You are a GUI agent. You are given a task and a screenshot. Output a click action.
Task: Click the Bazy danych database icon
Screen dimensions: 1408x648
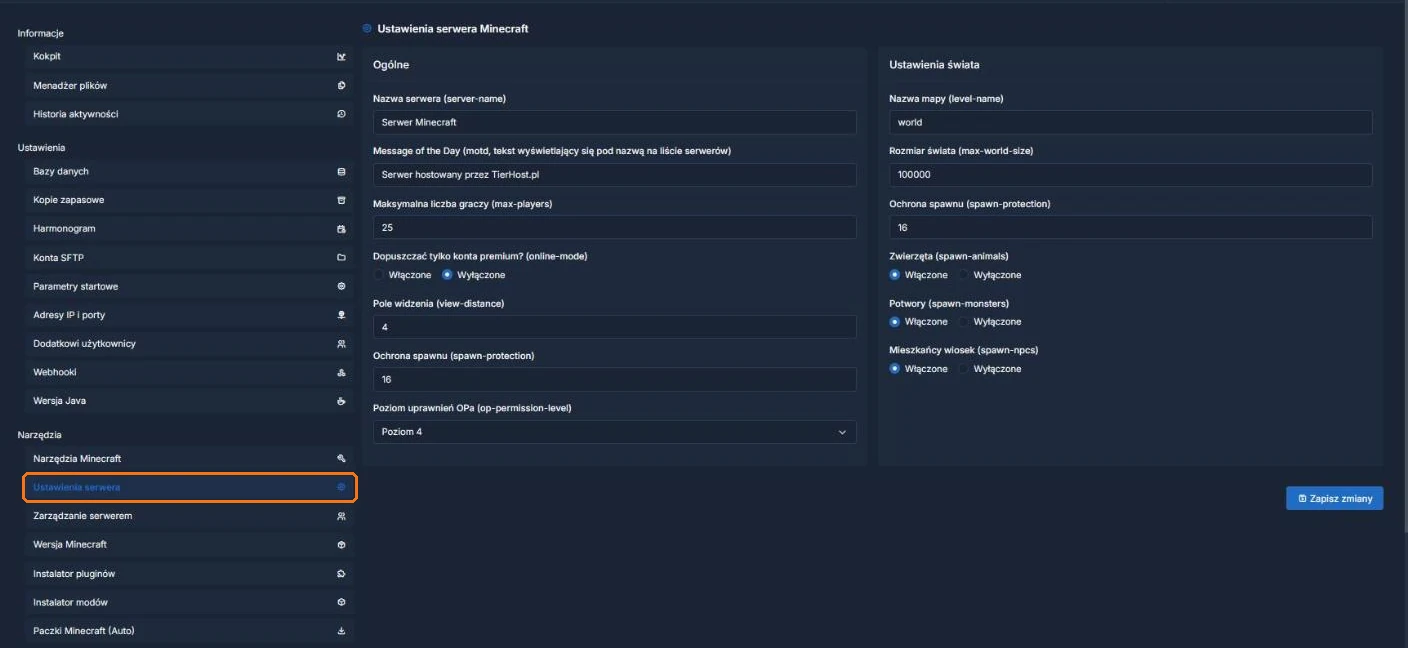click(x=341, y=172)
